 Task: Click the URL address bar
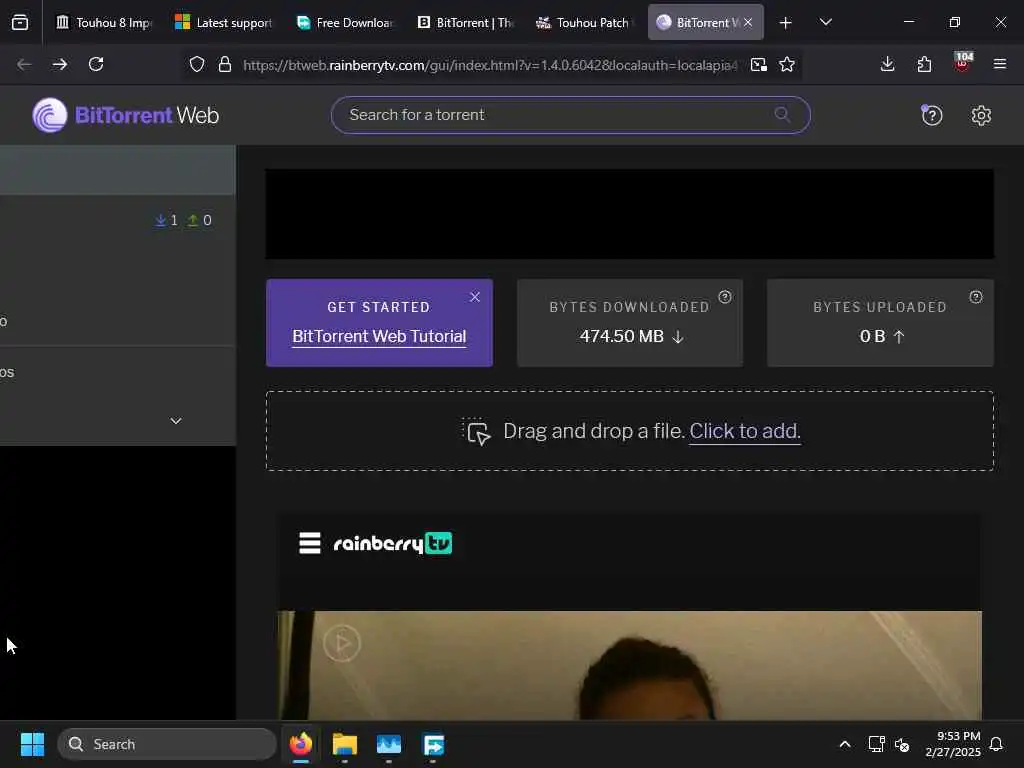[x=490, y=65]
